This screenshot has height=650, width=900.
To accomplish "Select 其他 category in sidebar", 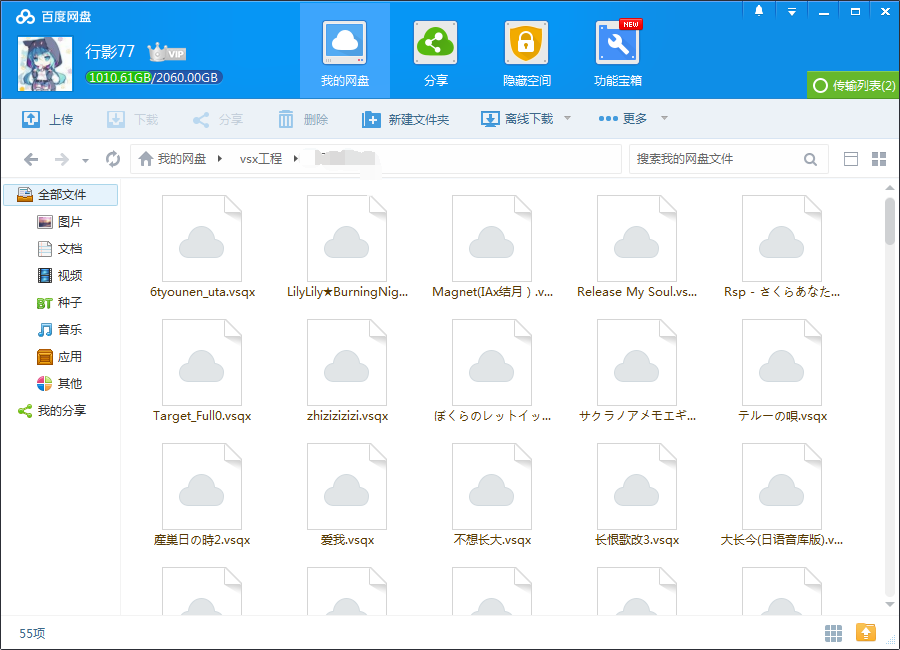I will point(61,384).
